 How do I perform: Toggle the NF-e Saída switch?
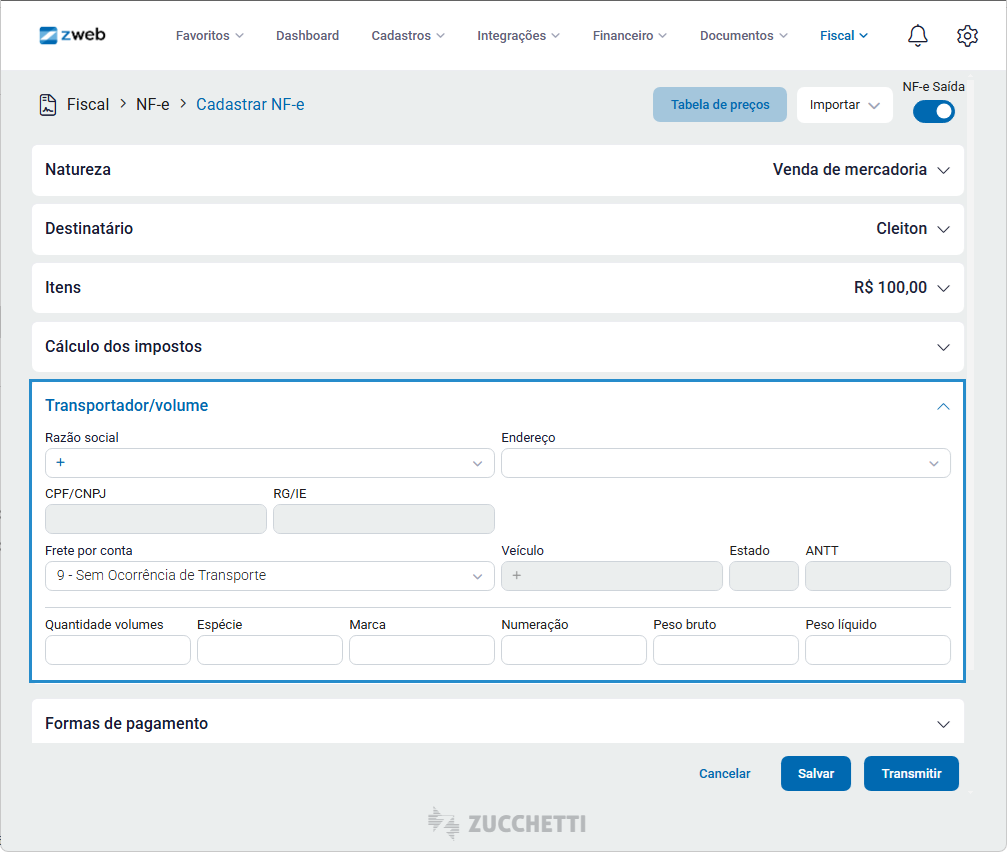(x=933, y=111)
